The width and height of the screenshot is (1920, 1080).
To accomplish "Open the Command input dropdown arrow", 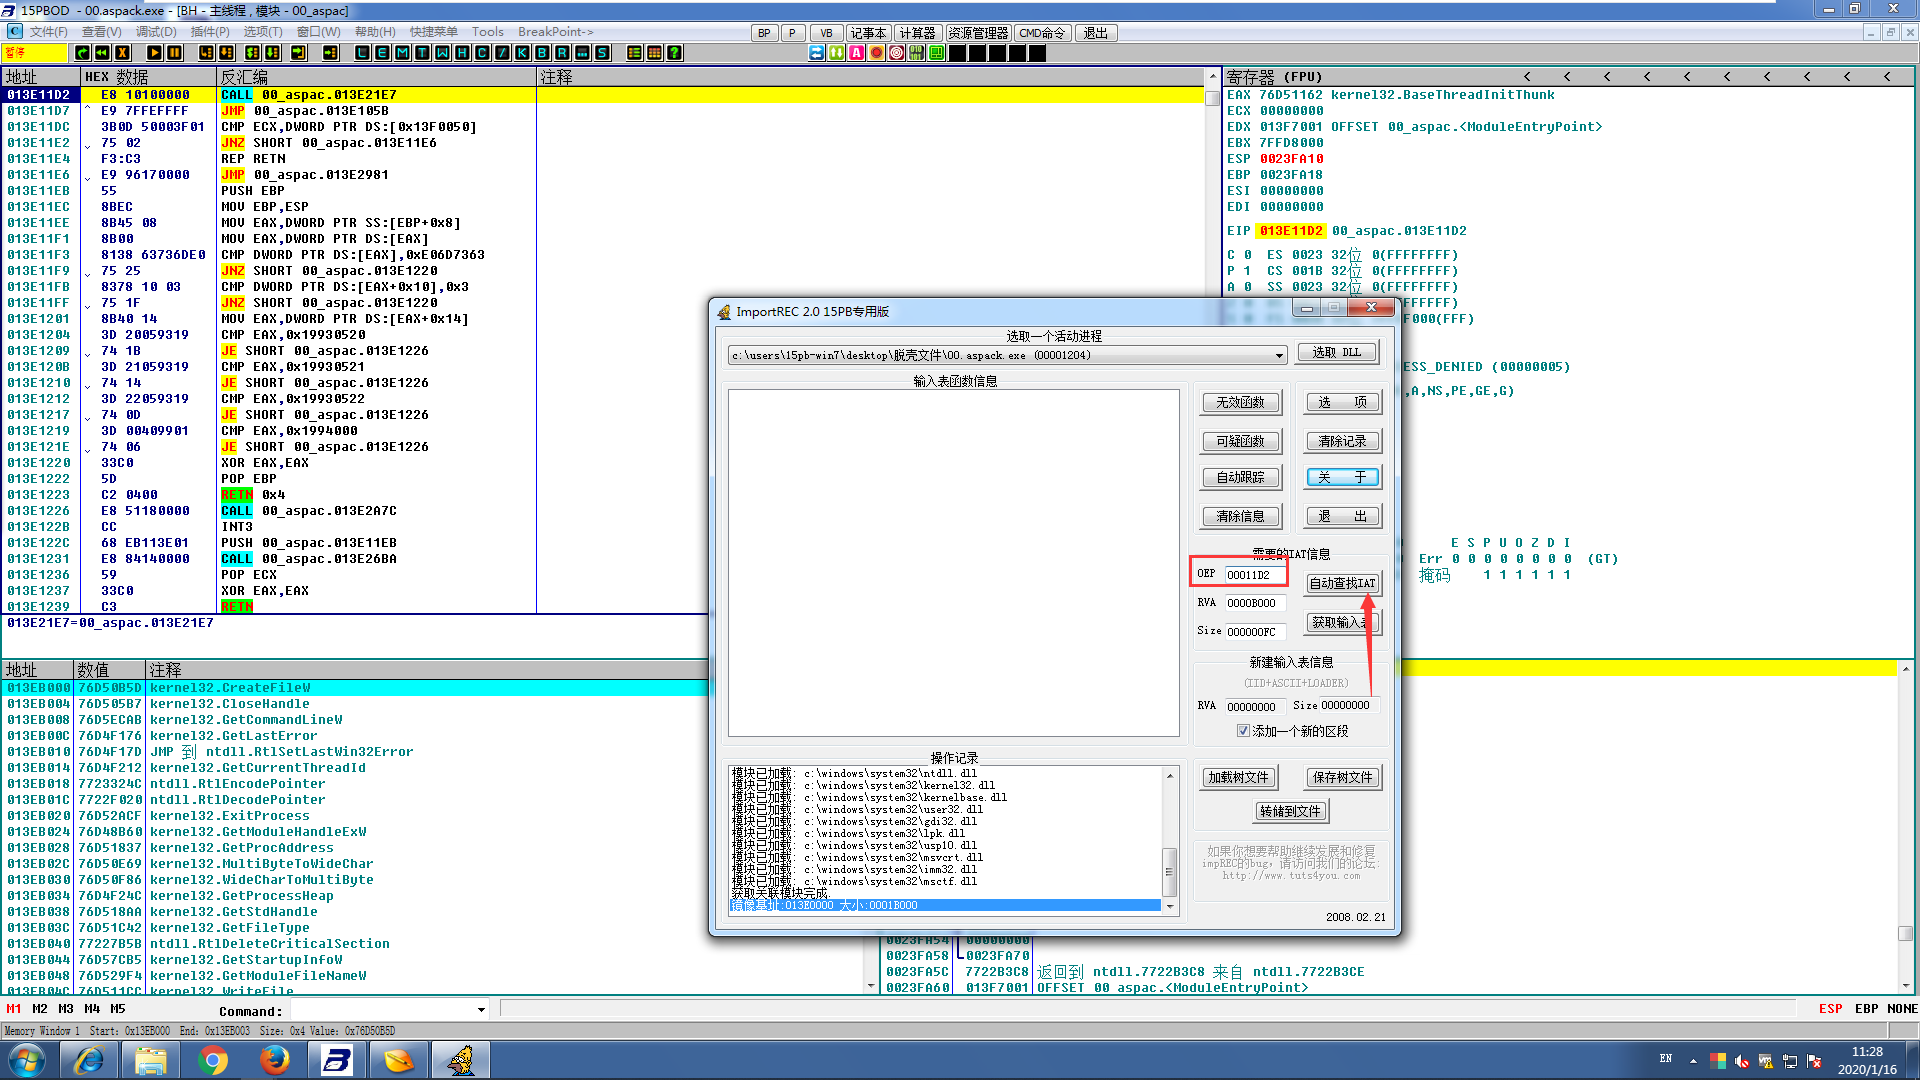I will pyautogui.click(x=481, y=1010).
